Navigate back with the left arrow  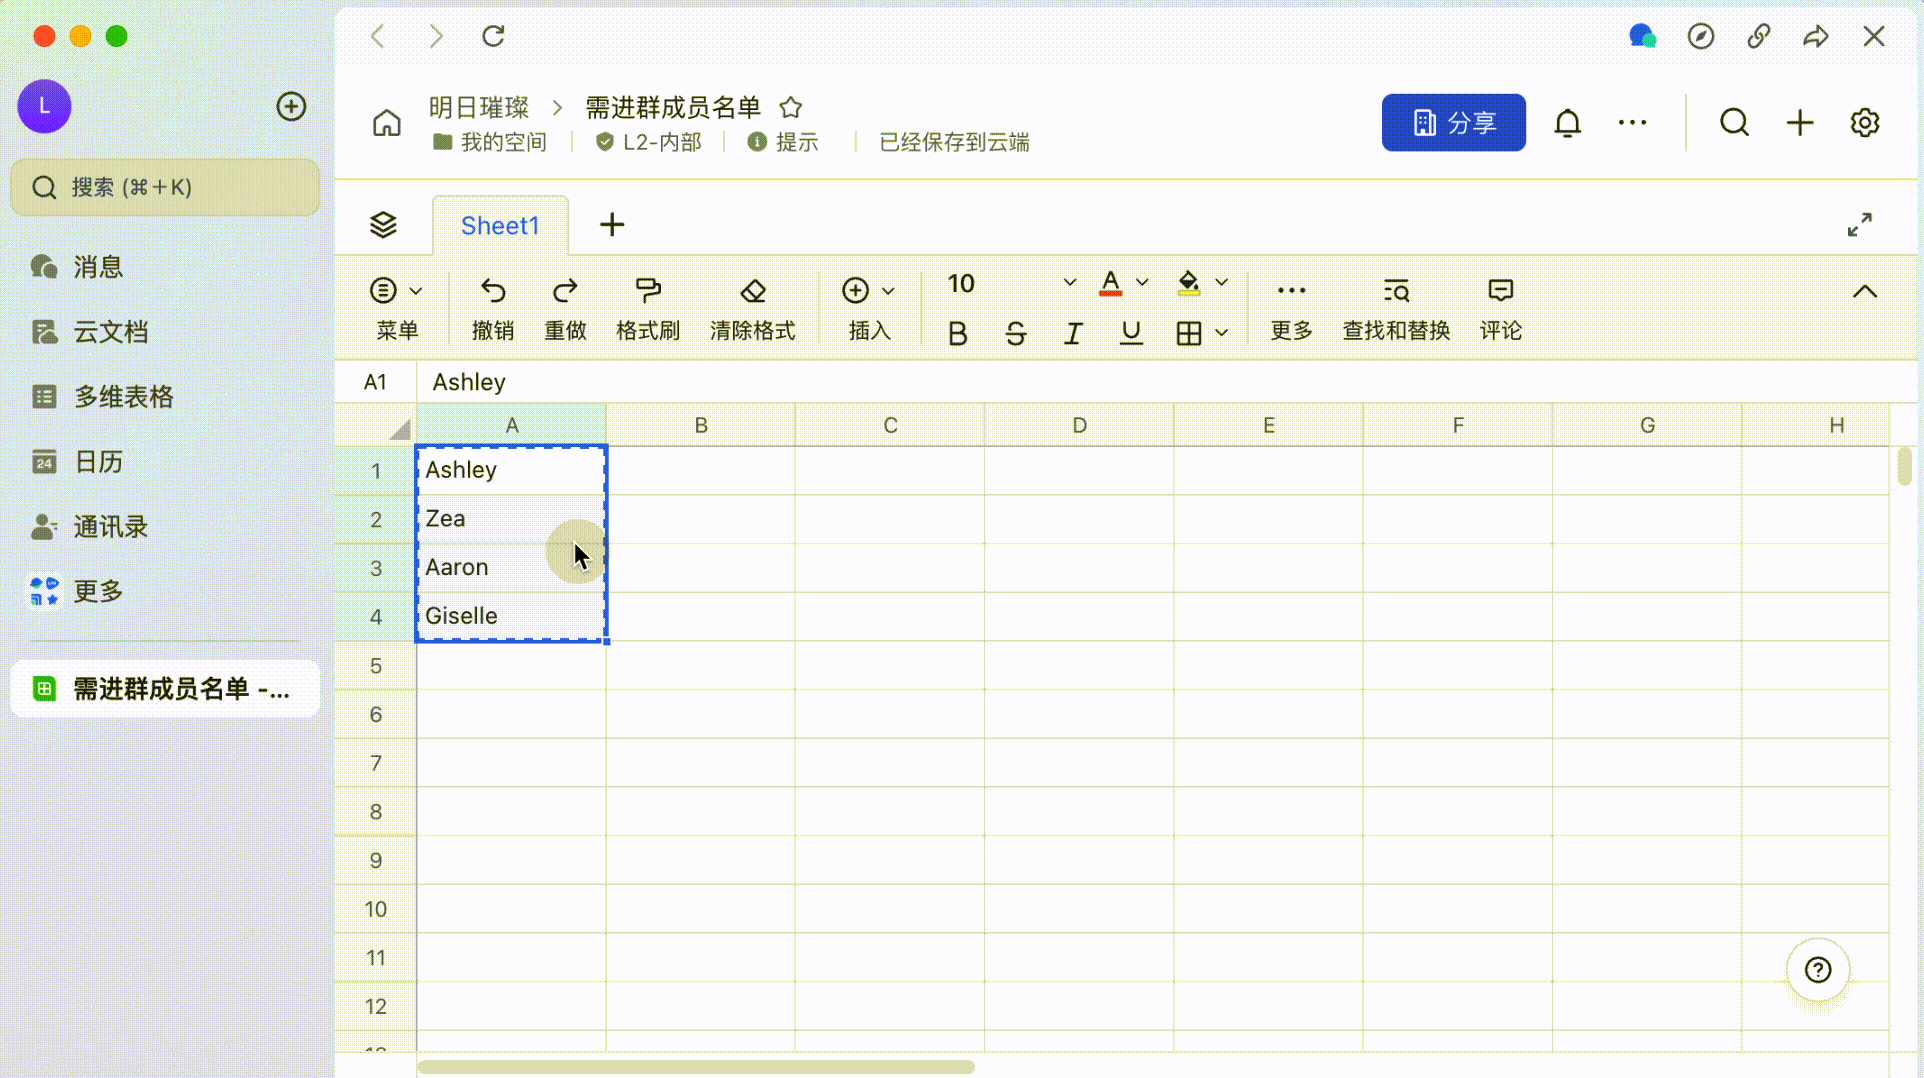(378, 37)
